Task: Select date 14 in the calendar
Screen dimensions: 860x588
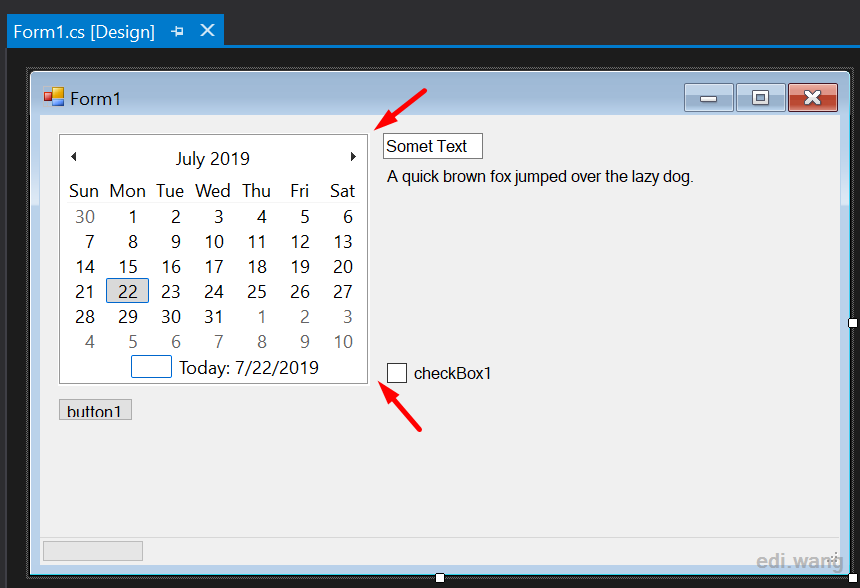Action: [x=85, y=267]
